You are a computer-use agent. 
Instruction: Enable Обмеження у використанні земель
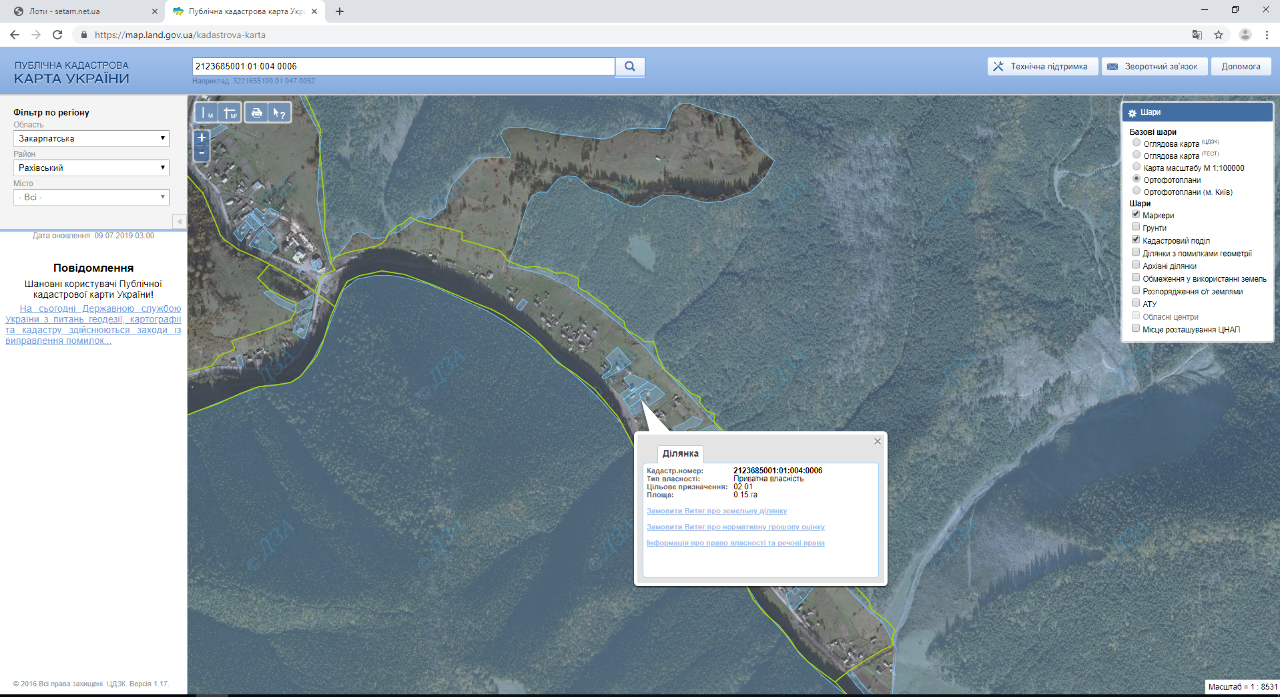[x=1136, y=278]
